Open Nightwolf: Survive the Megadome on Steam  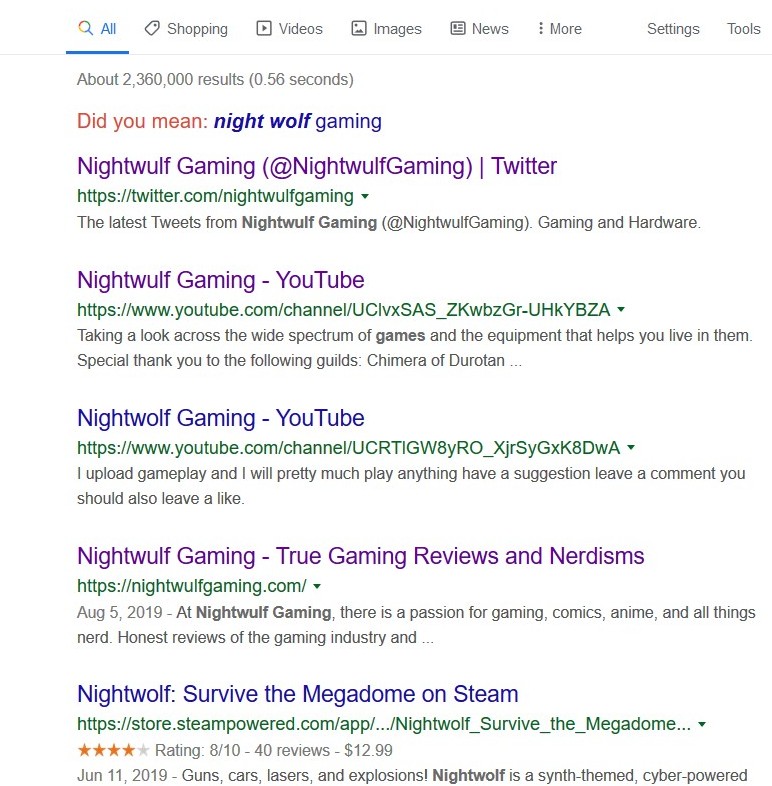[x=298, y=694]
